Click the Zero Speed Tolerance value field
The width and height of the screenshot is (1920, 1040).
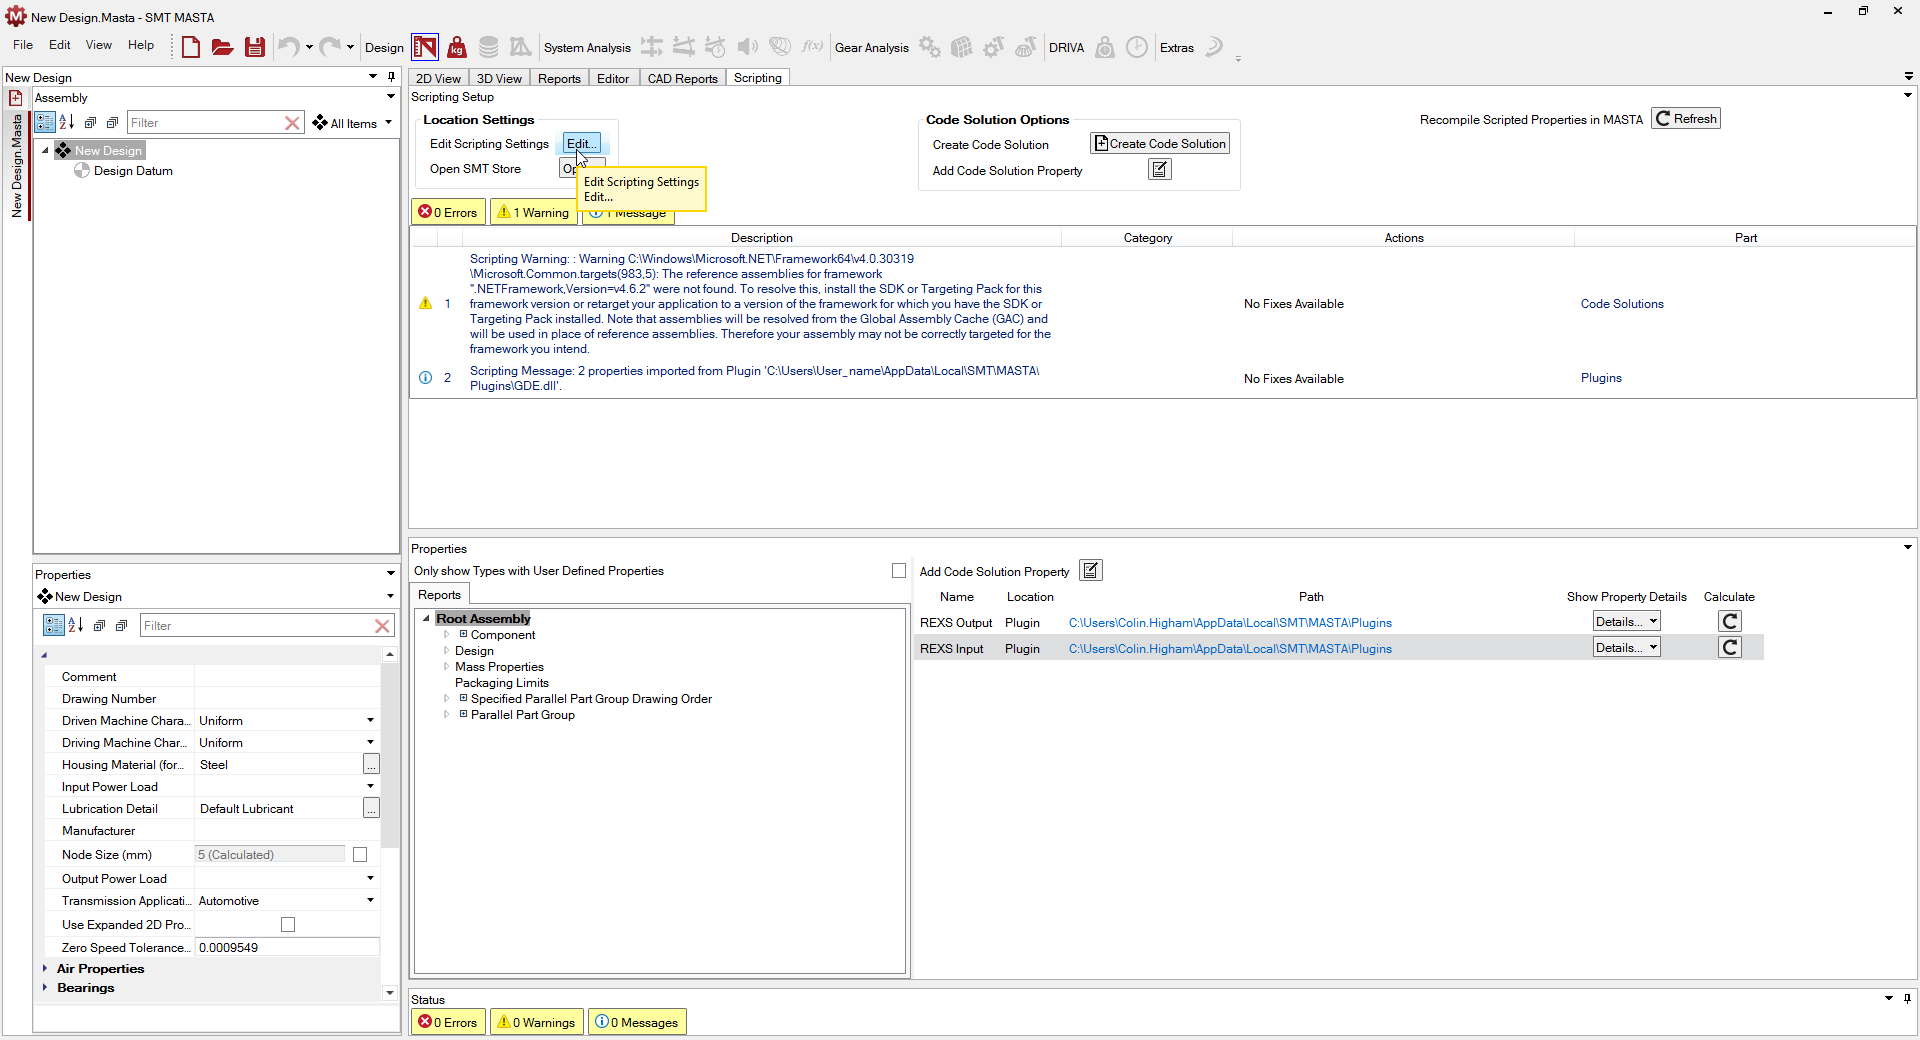287,948
